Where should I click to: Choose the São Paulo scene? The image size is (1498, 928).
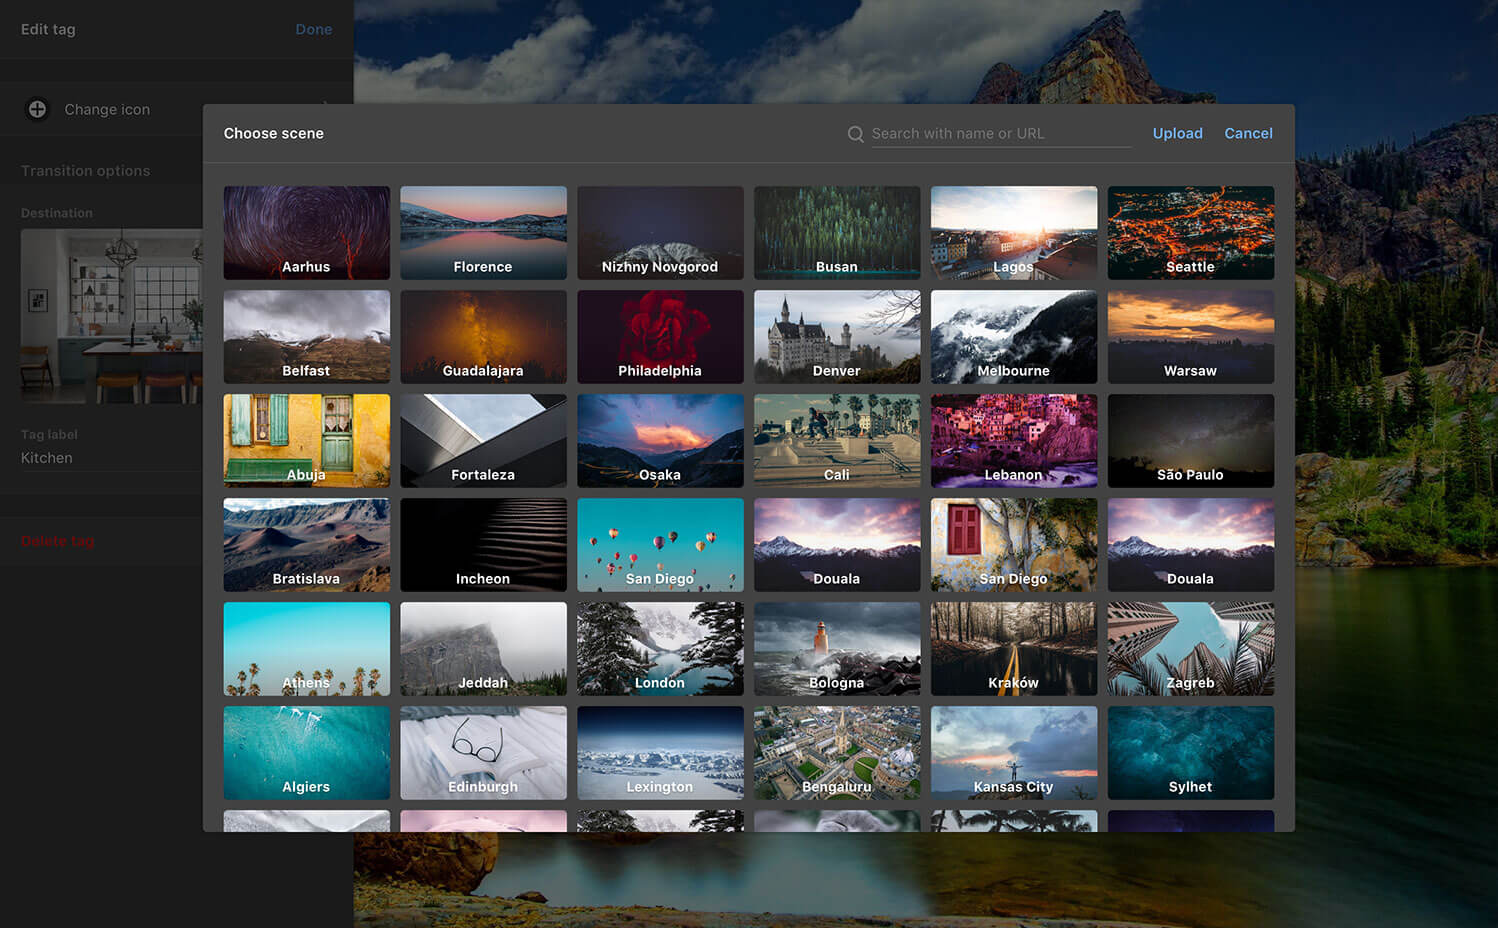[1190, 440]
